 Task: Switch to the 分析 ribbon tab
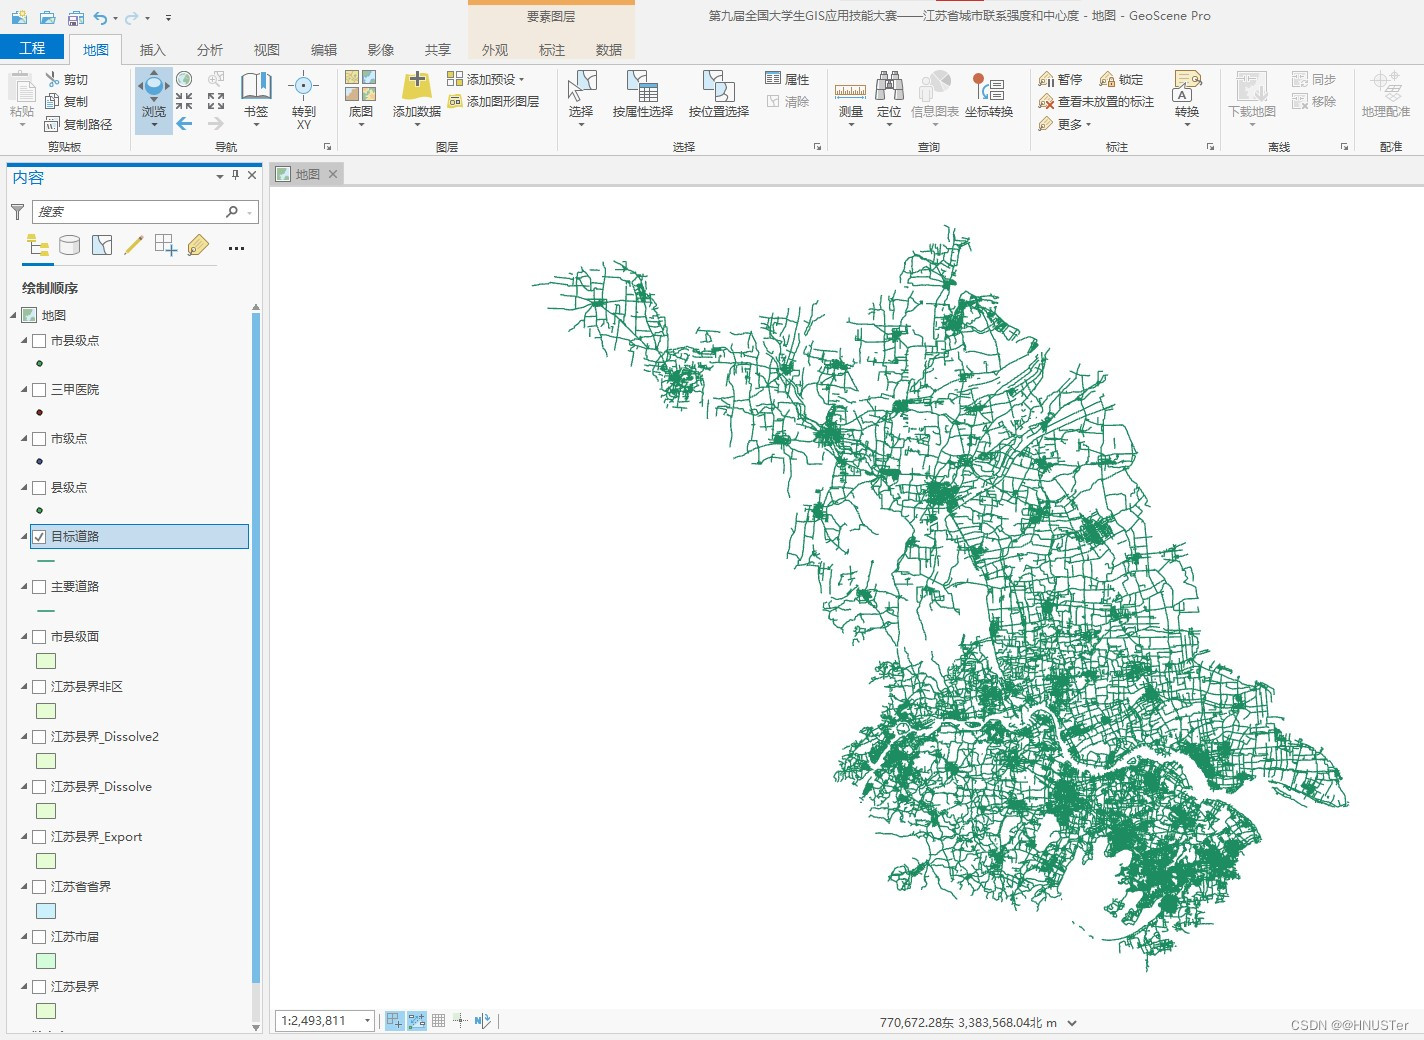pyautogui.click(x=210, y=50)
